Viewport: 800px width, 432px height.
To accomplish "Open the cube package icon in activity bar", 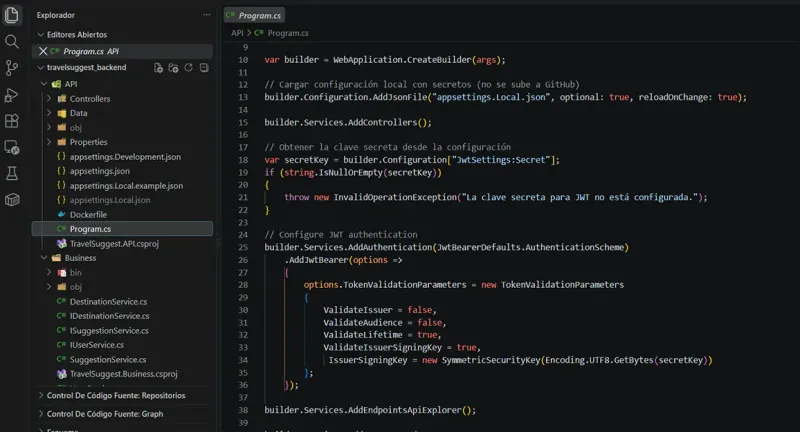I will click(12, 200).
